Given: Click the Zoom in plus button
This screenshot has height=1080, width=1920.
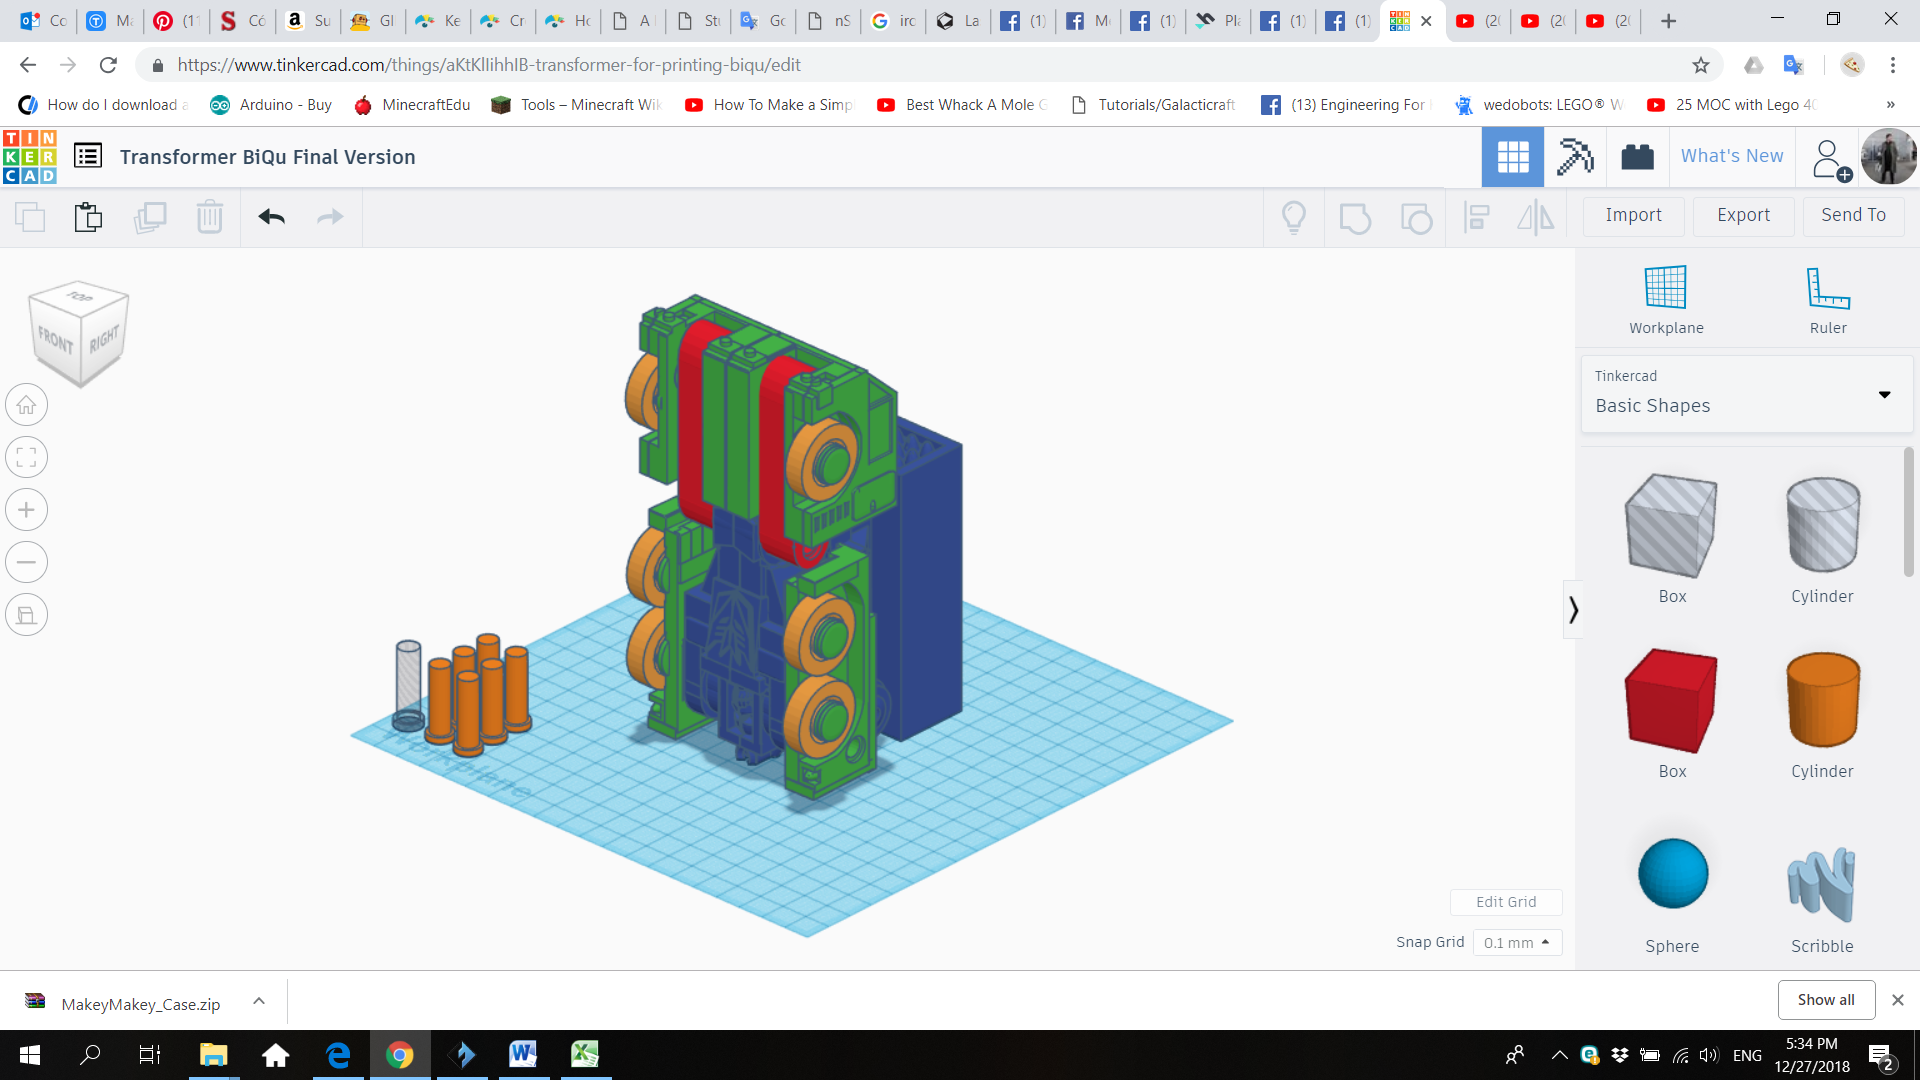Looking at the screenshot, I should [x=27, y=510].
